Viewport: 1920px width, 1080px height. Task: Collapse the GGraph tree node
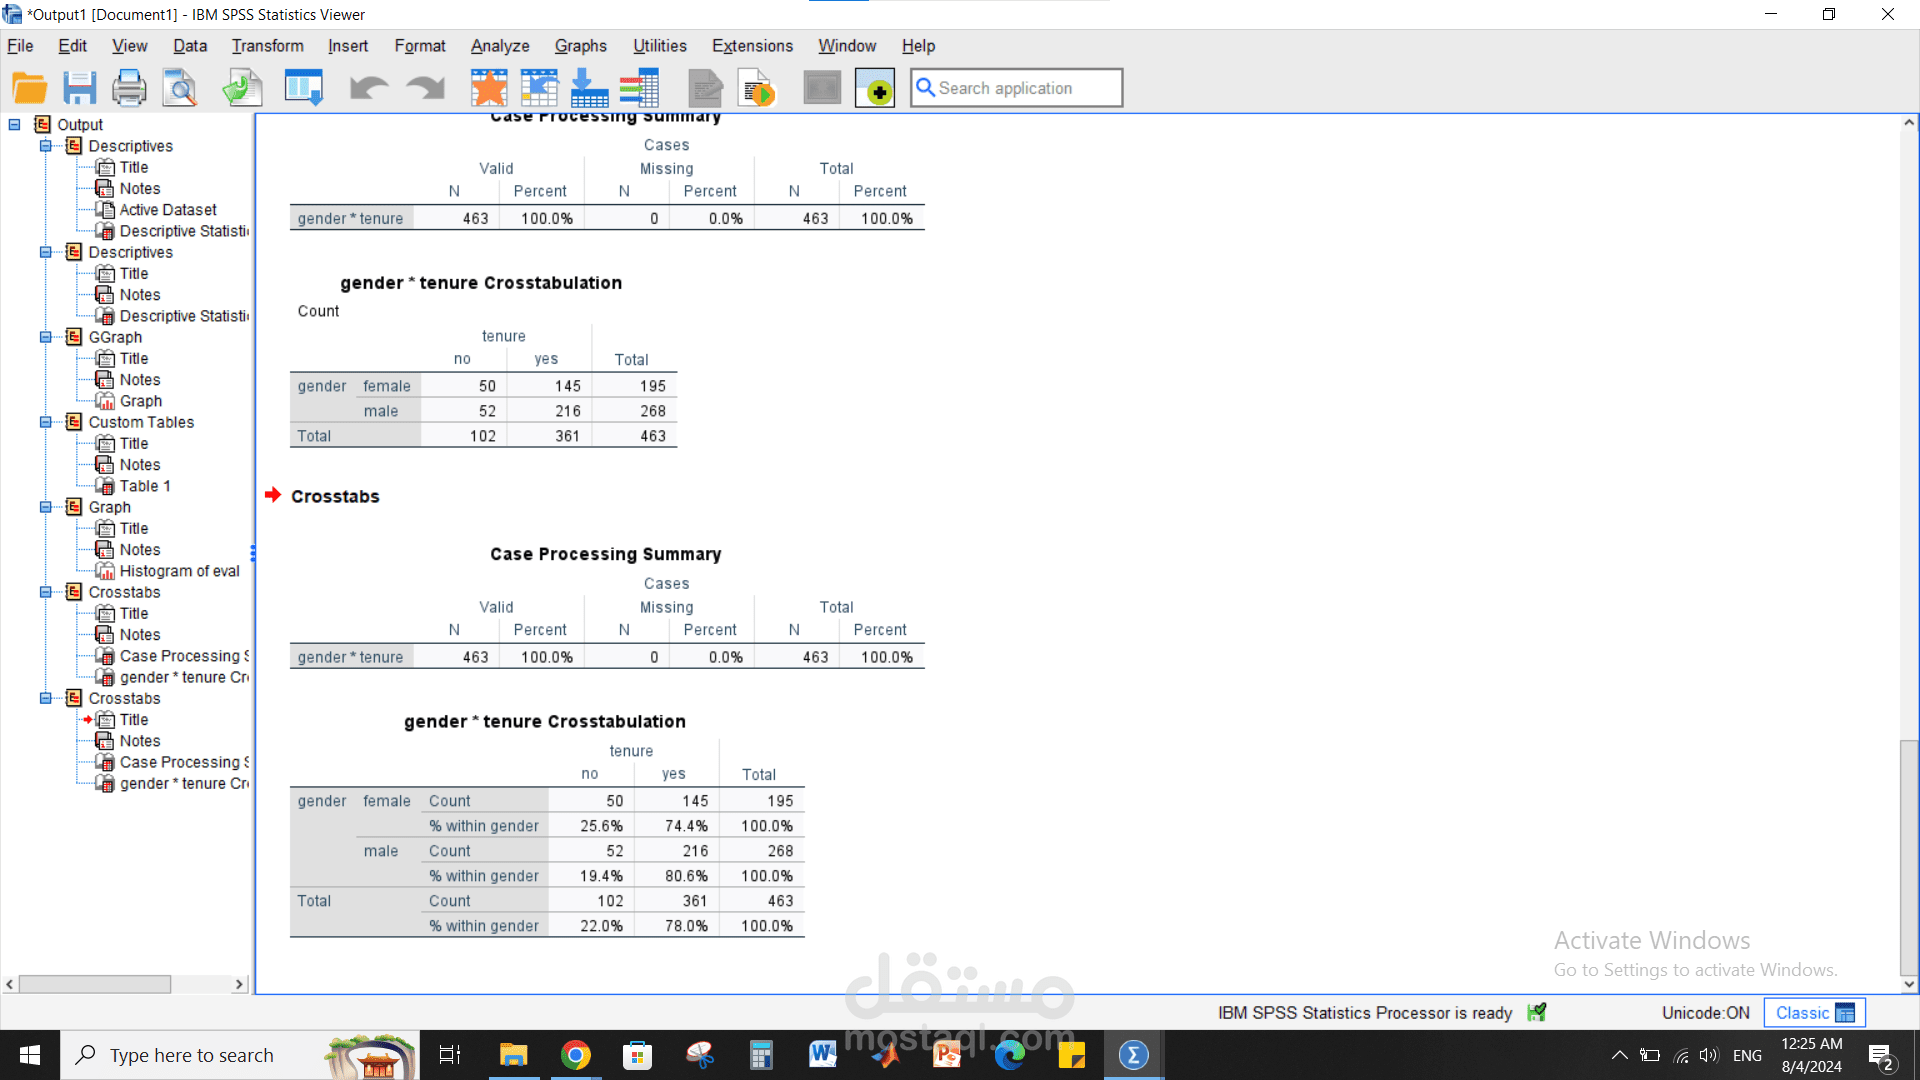(45, 337)
